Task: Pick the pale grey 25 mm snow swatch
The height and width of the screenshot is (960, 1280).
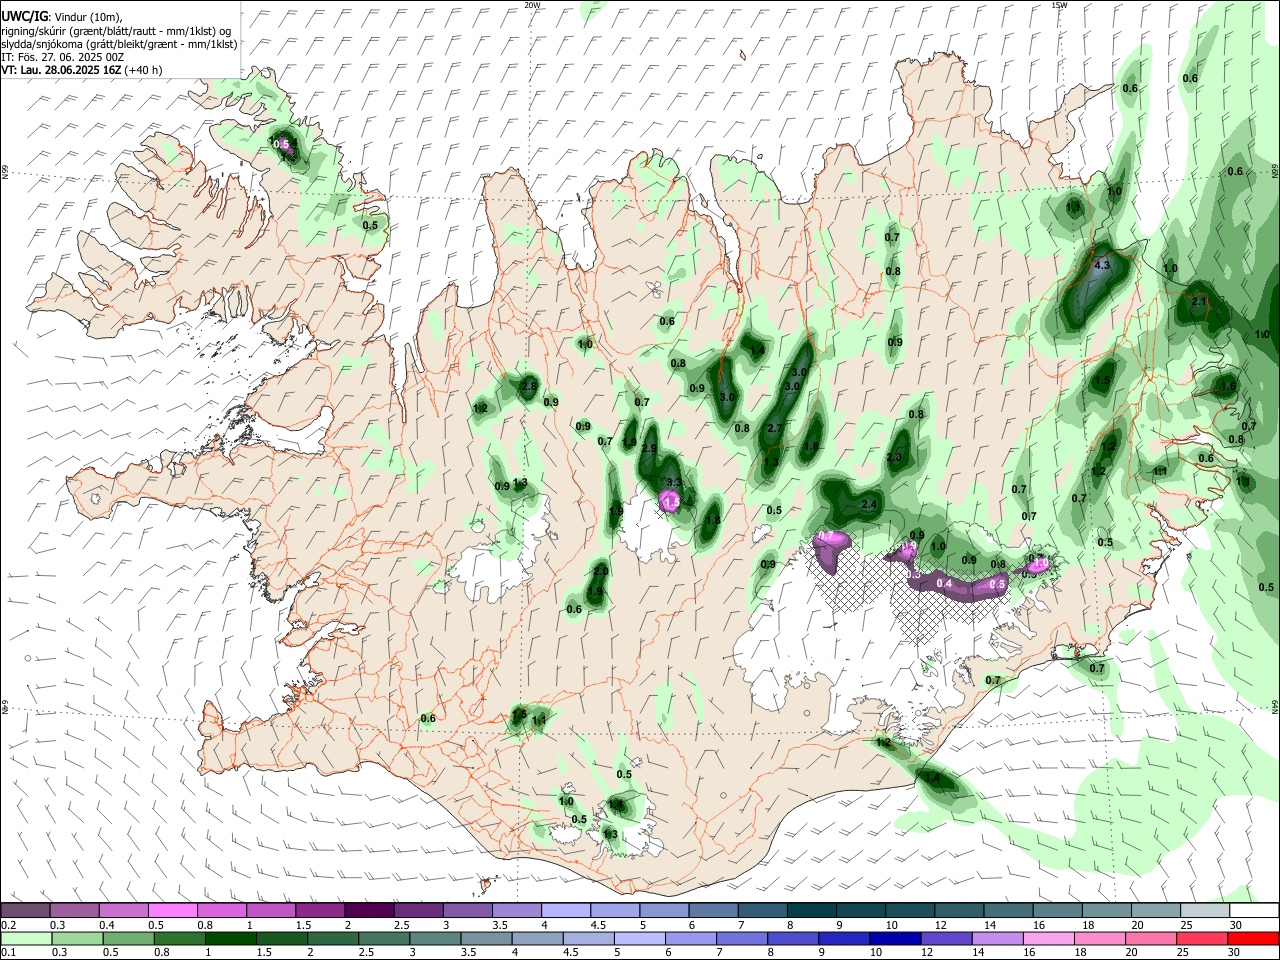Action: tap(1205, 911)
